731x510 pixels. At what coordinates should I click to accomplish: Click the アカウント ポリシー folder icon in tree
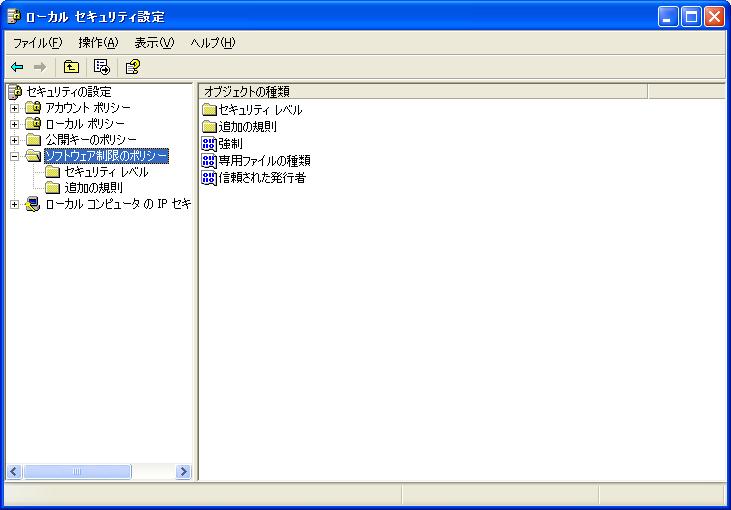click(x=33, y=108)
